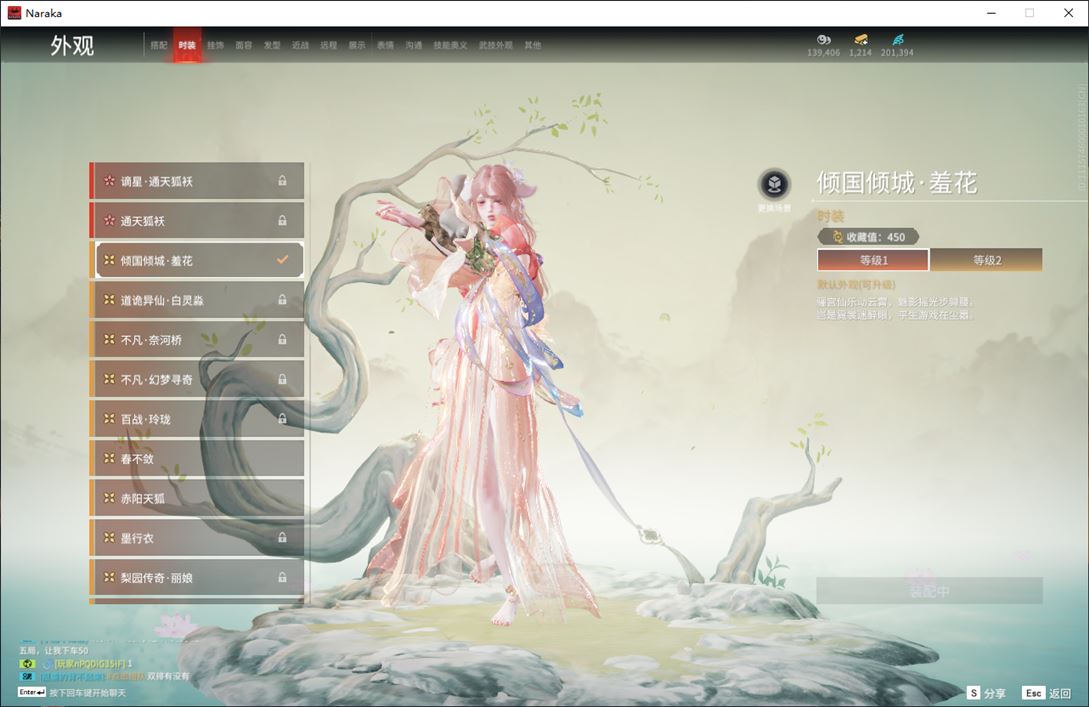The width and height of the screenshot is (1089, 707).
Task: Click lock icon on 梨园传奇·丽娘 row
Action: click(283, 576)
